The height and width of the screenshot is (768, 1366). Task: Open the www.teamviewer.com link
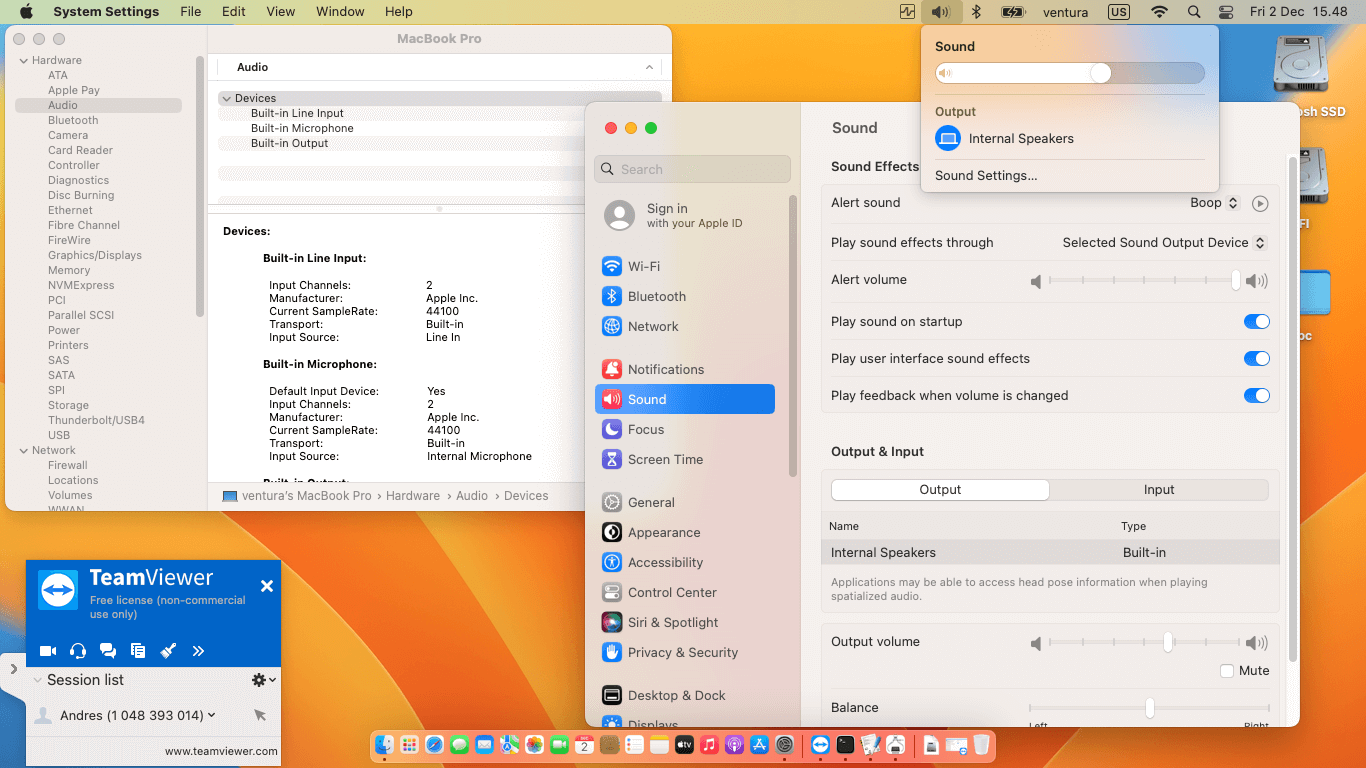(x=222, y=751)
